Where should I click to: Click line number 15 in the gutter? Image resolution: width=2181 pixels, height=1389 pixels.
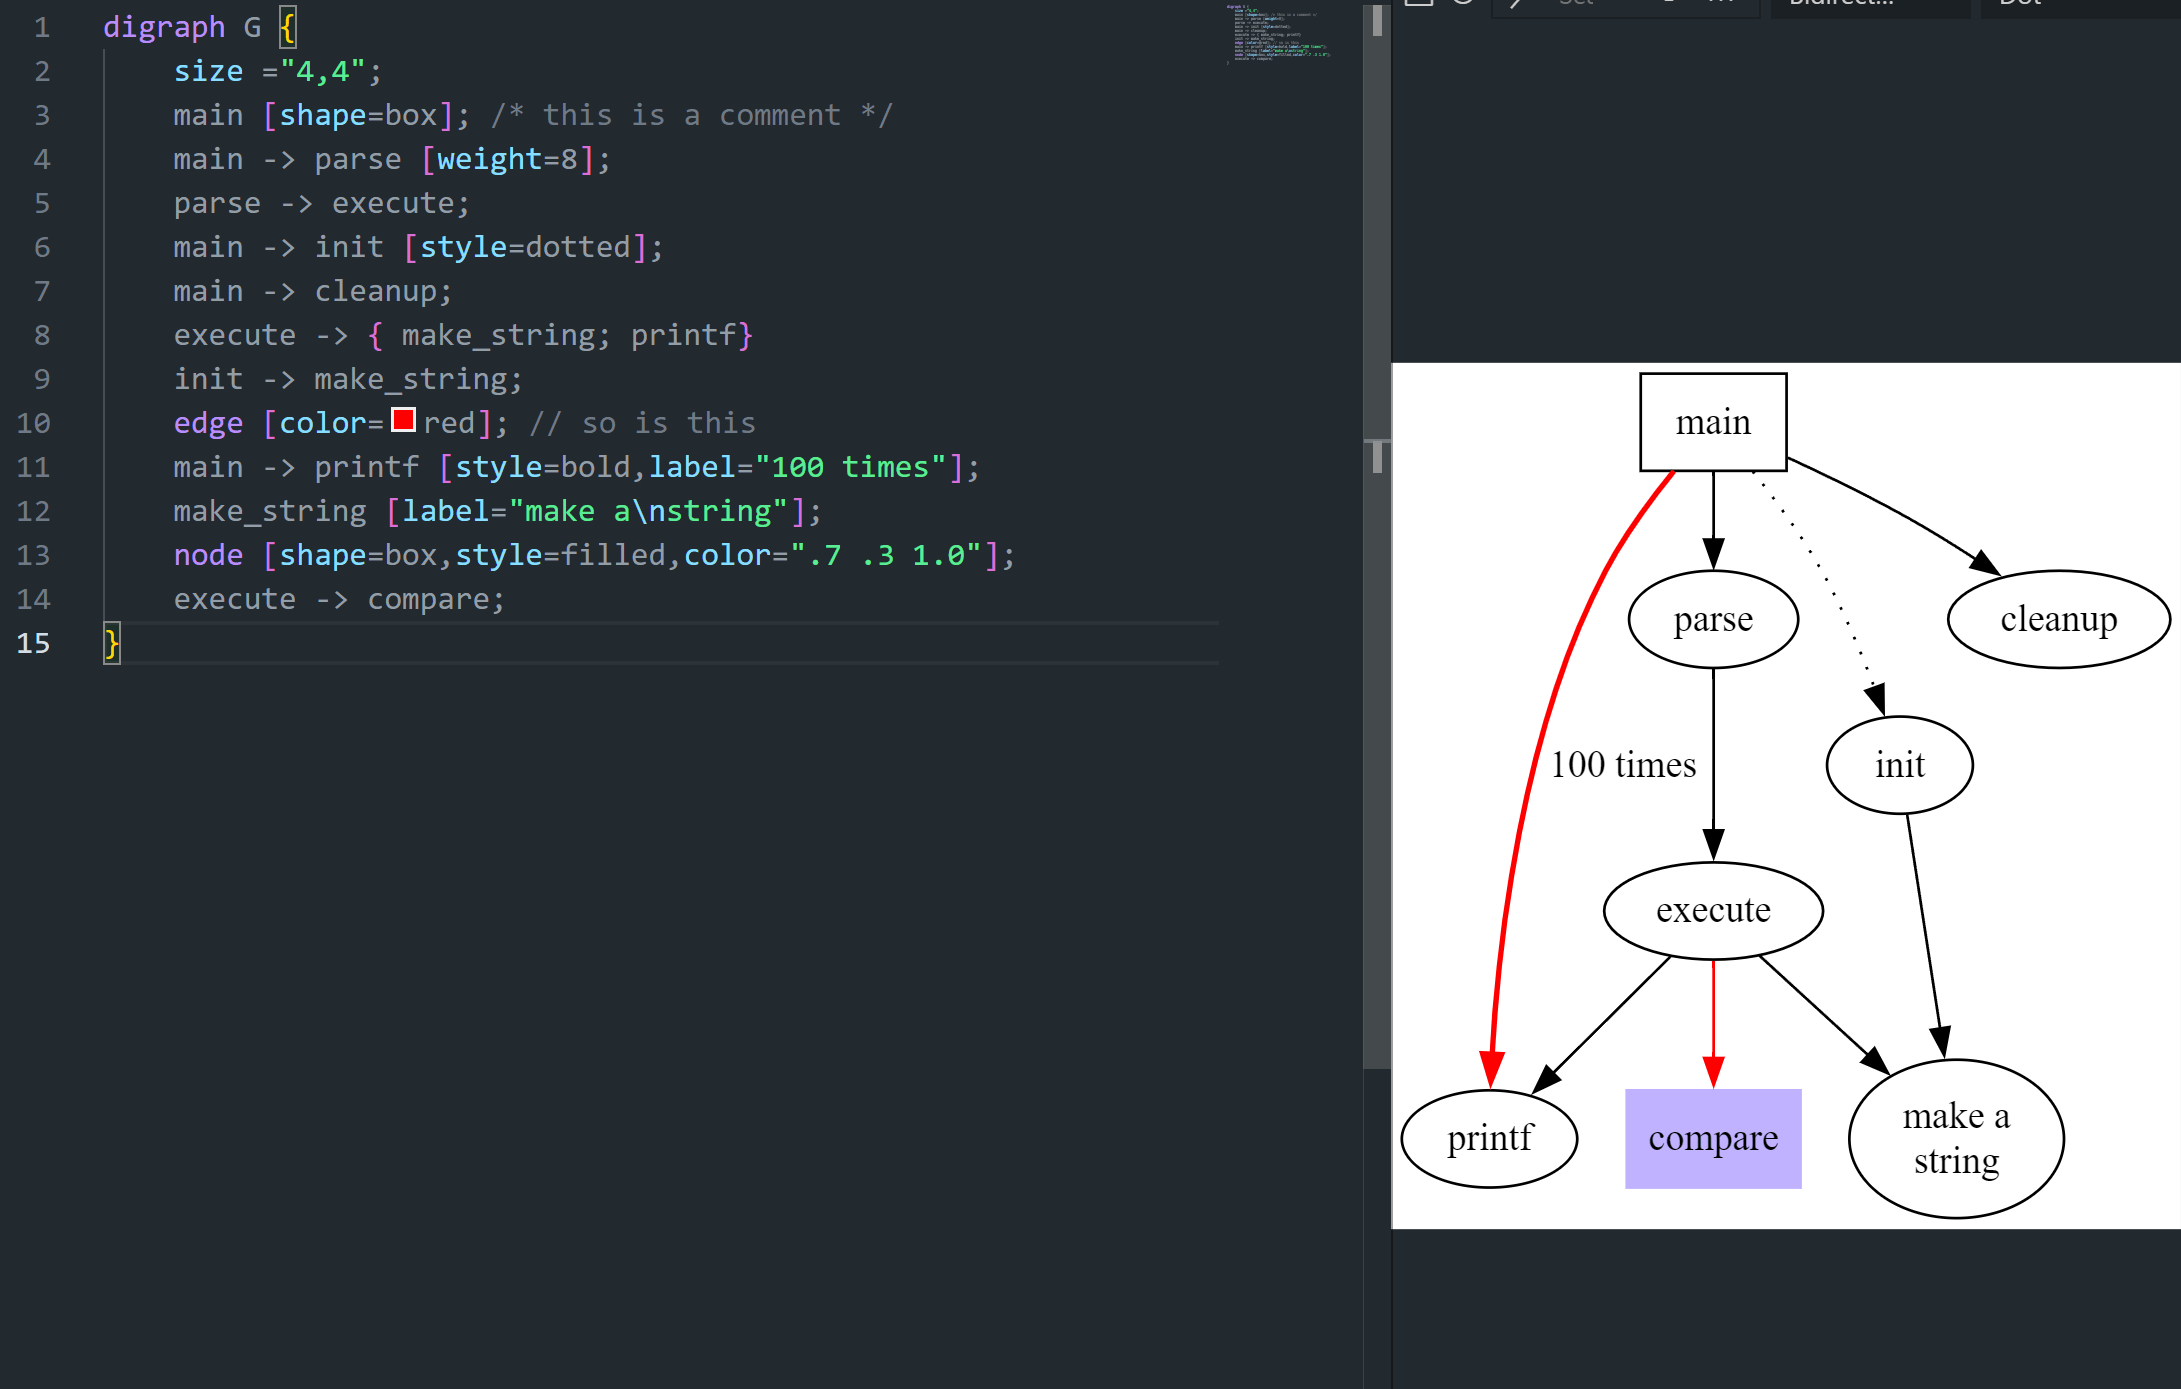33,643
